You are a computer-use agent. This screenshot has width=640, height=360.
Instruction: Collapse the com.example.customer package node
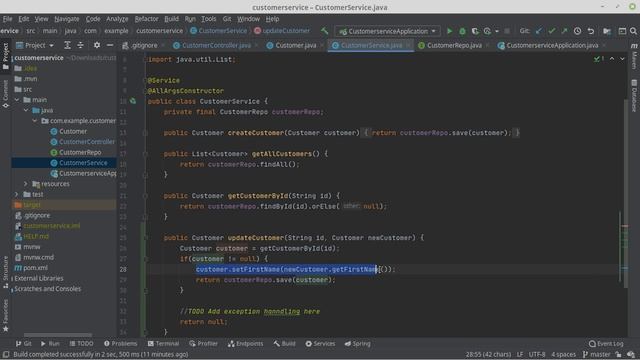click(x=35, y=121)
